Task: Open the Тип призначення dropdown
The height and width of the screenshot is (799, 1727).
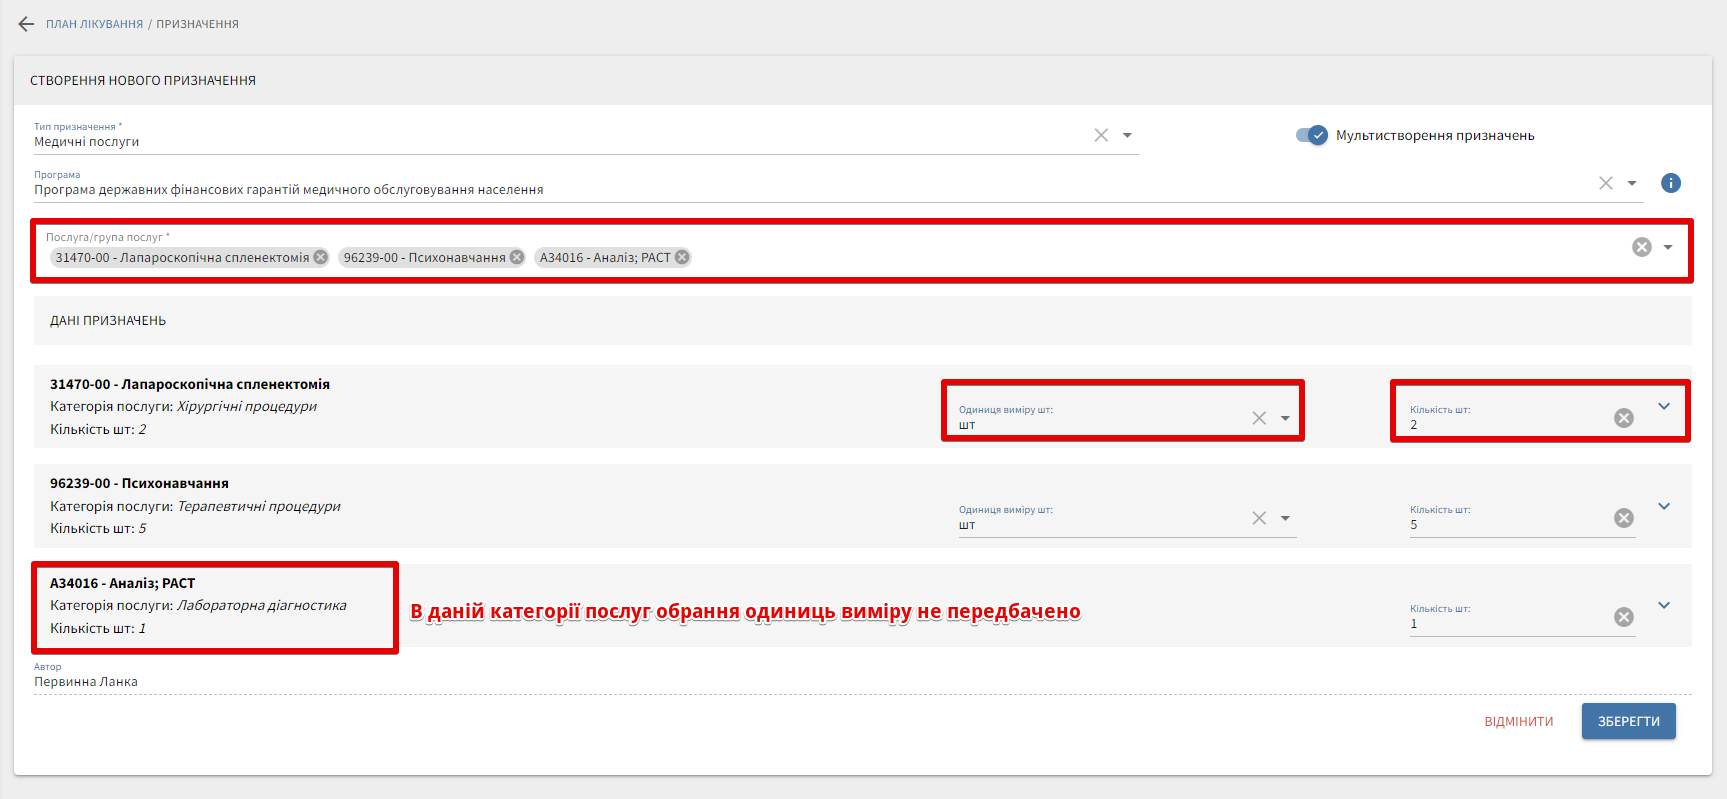Action: (1127, 135)
